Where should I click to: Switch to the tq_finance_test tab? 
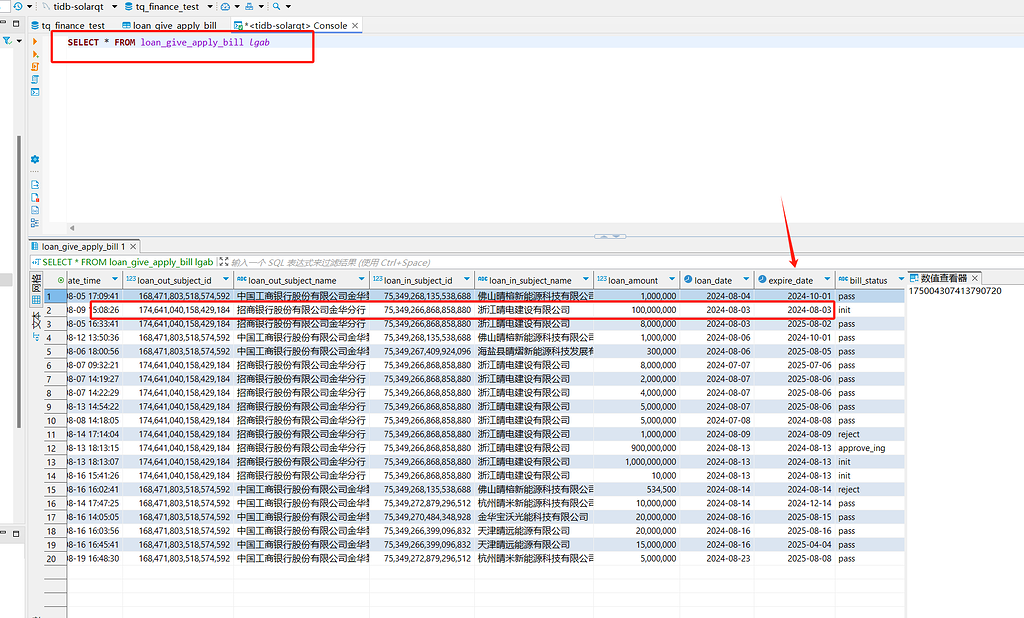72,25
